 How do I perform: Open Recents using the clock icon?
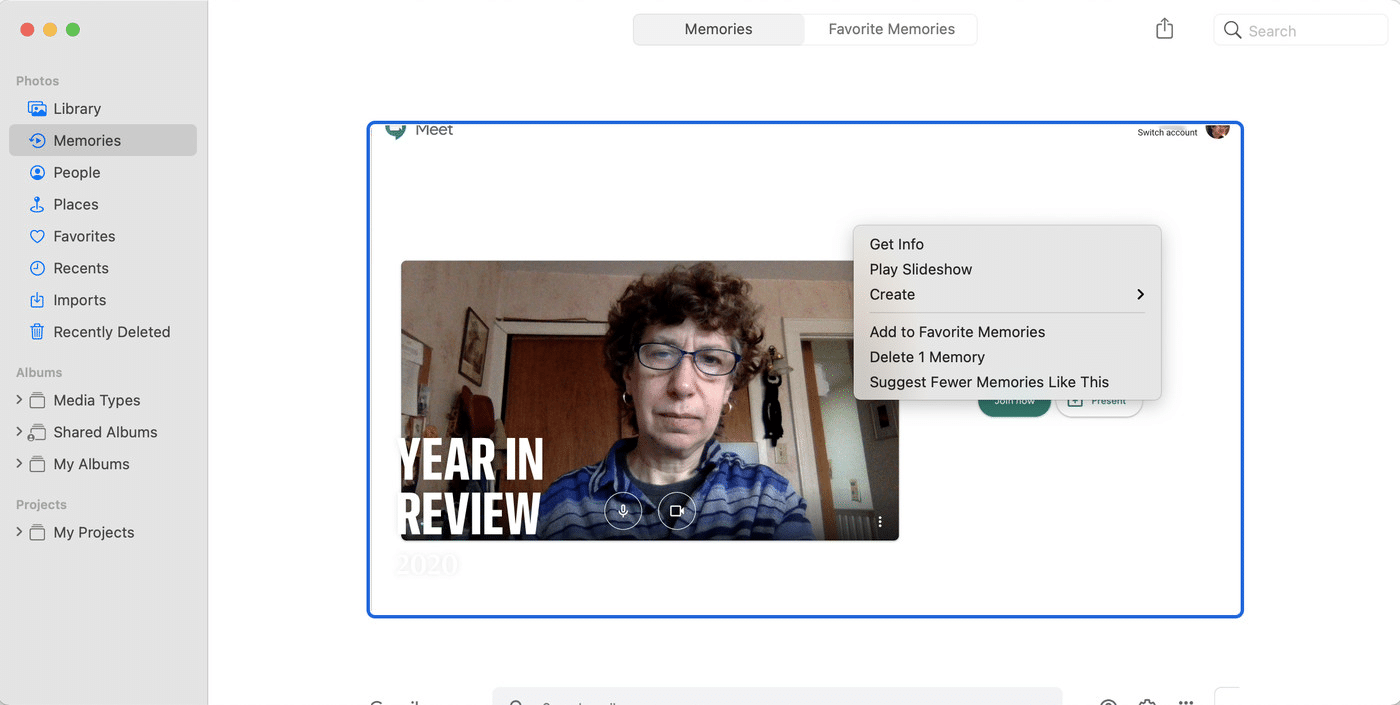coord(37,269)
